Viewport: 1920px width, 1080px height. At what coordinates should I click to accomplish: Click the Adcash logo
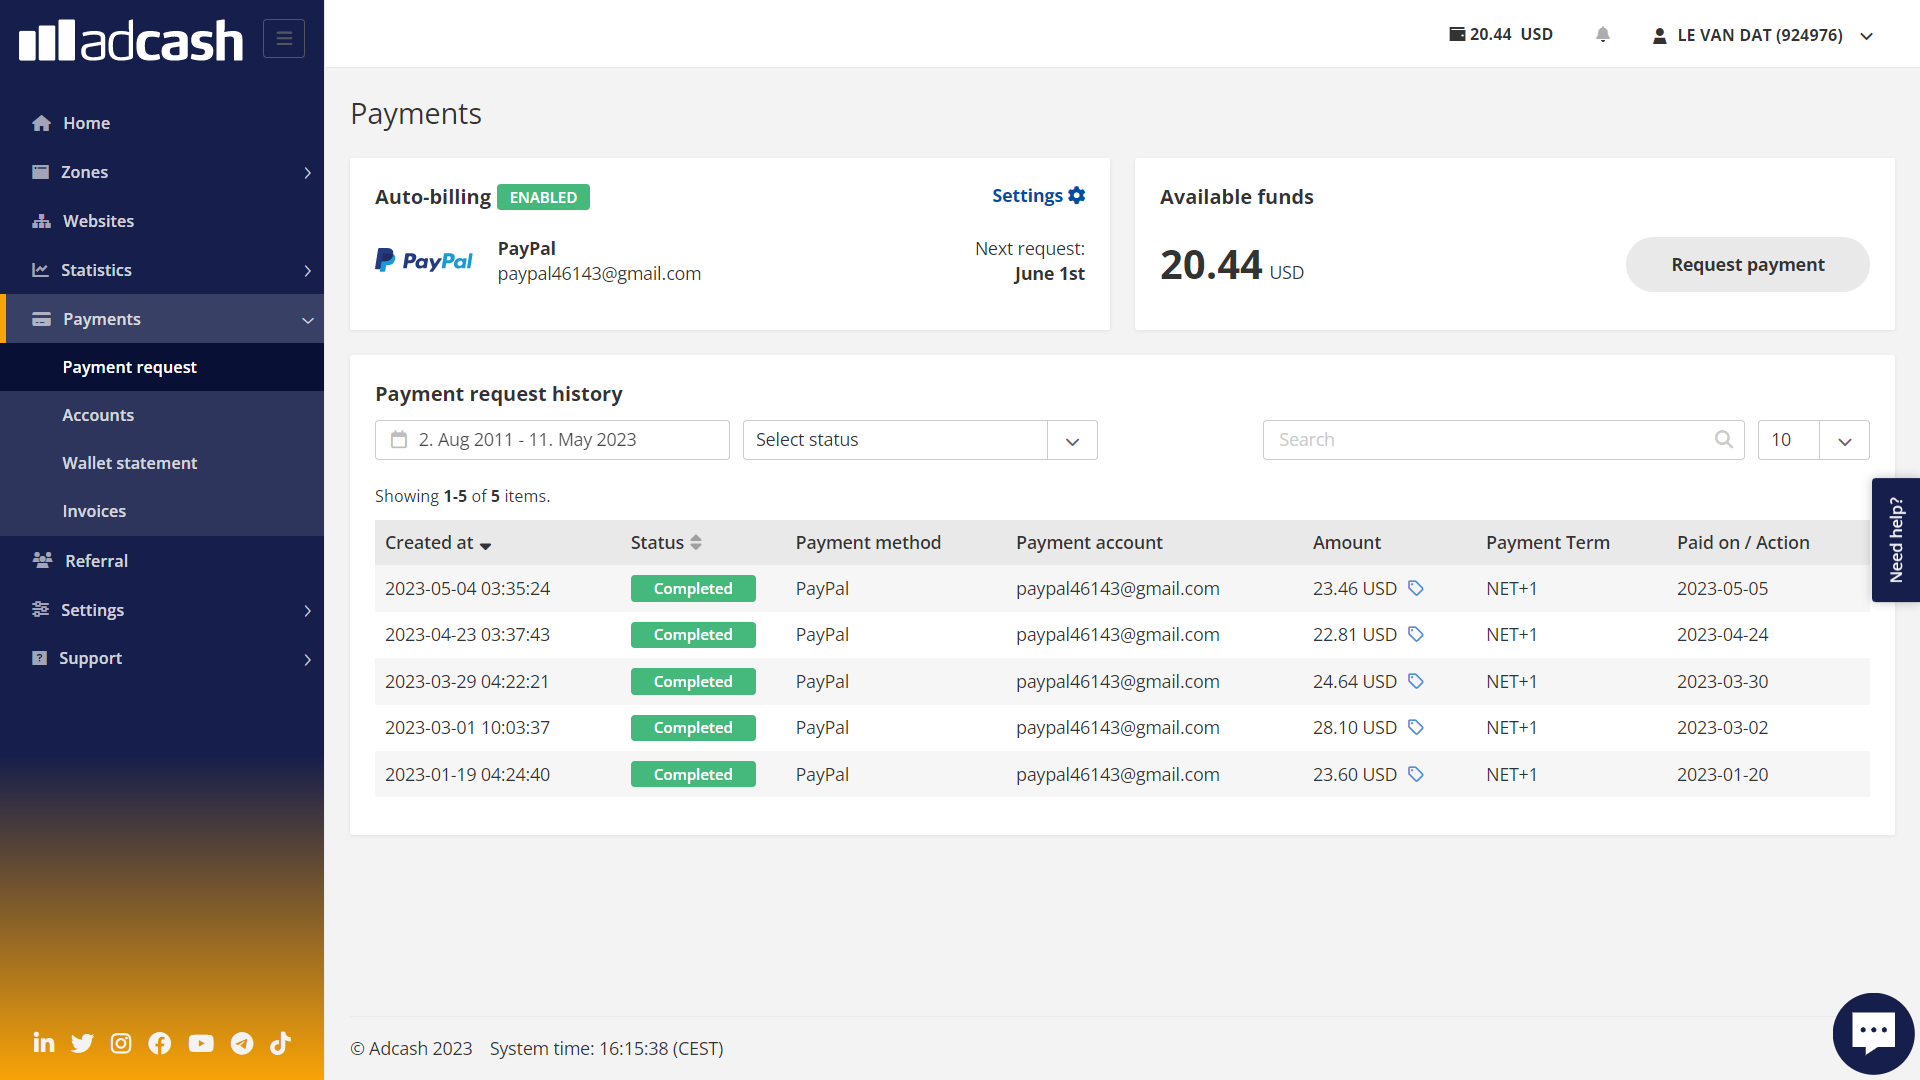131,40
